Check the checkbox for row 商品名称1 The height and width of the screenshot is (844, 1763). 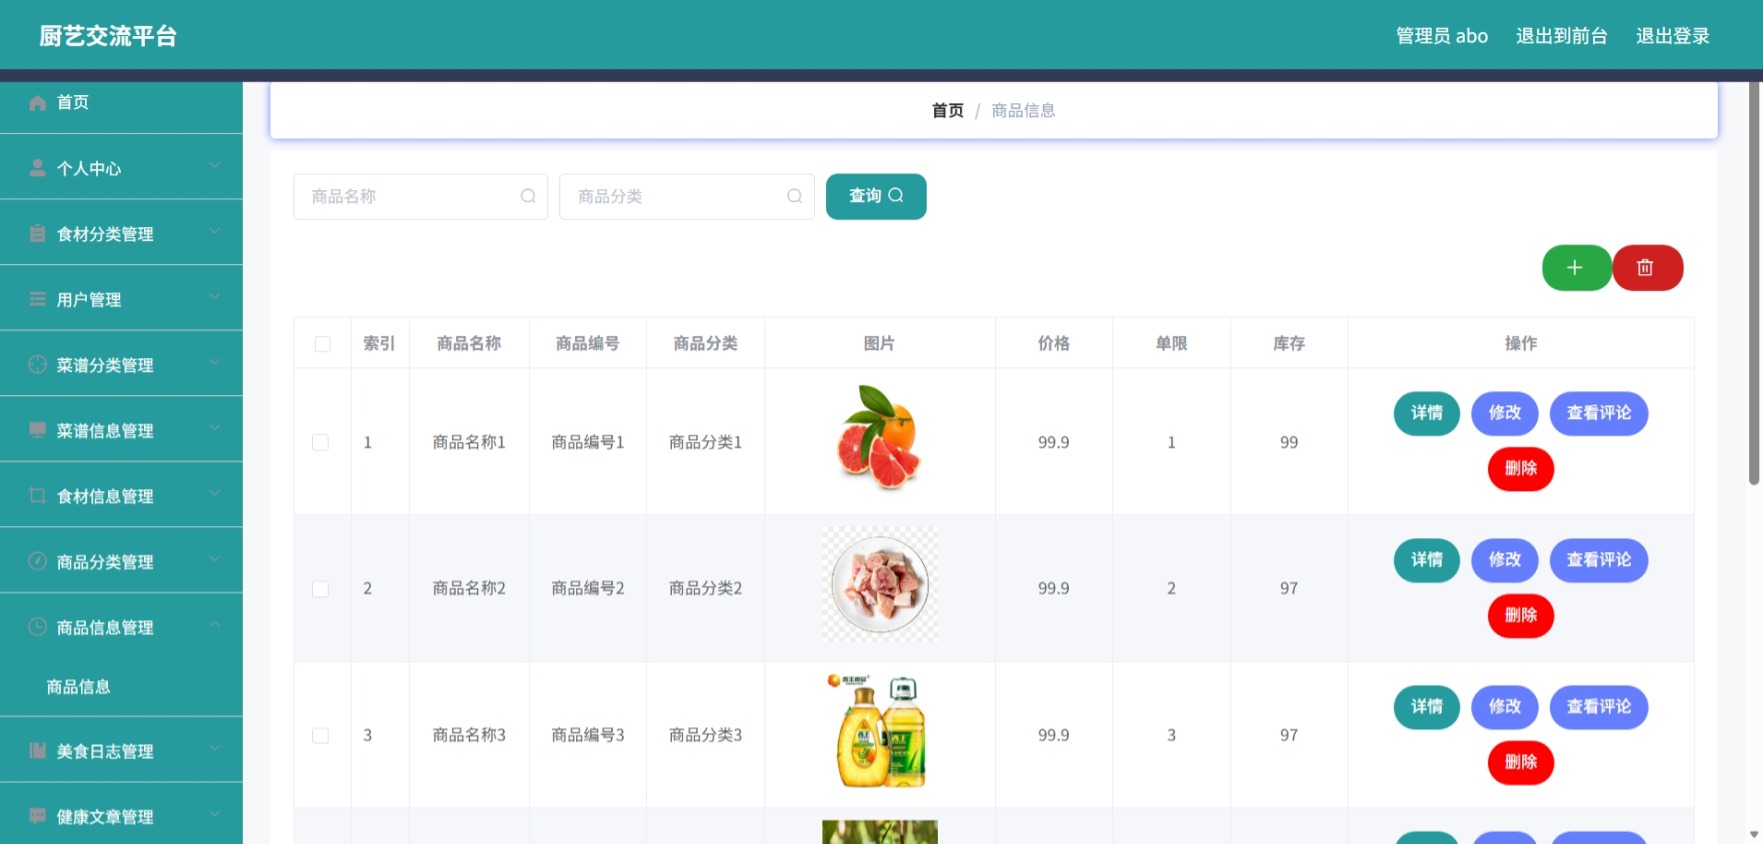pyautogui.click(x=320, y=442)
